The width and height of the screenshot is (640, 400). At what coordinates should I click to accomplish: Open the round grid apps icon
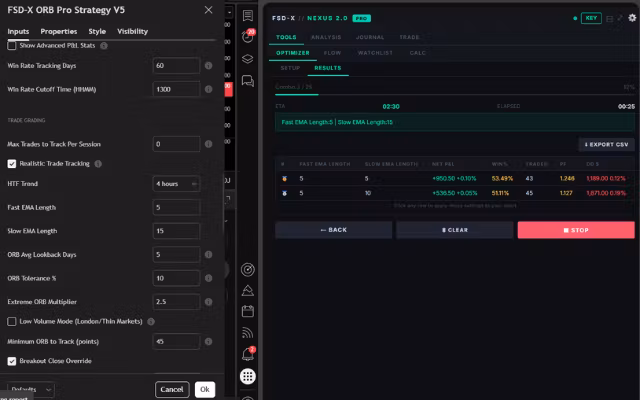click(x=247, y=376)
